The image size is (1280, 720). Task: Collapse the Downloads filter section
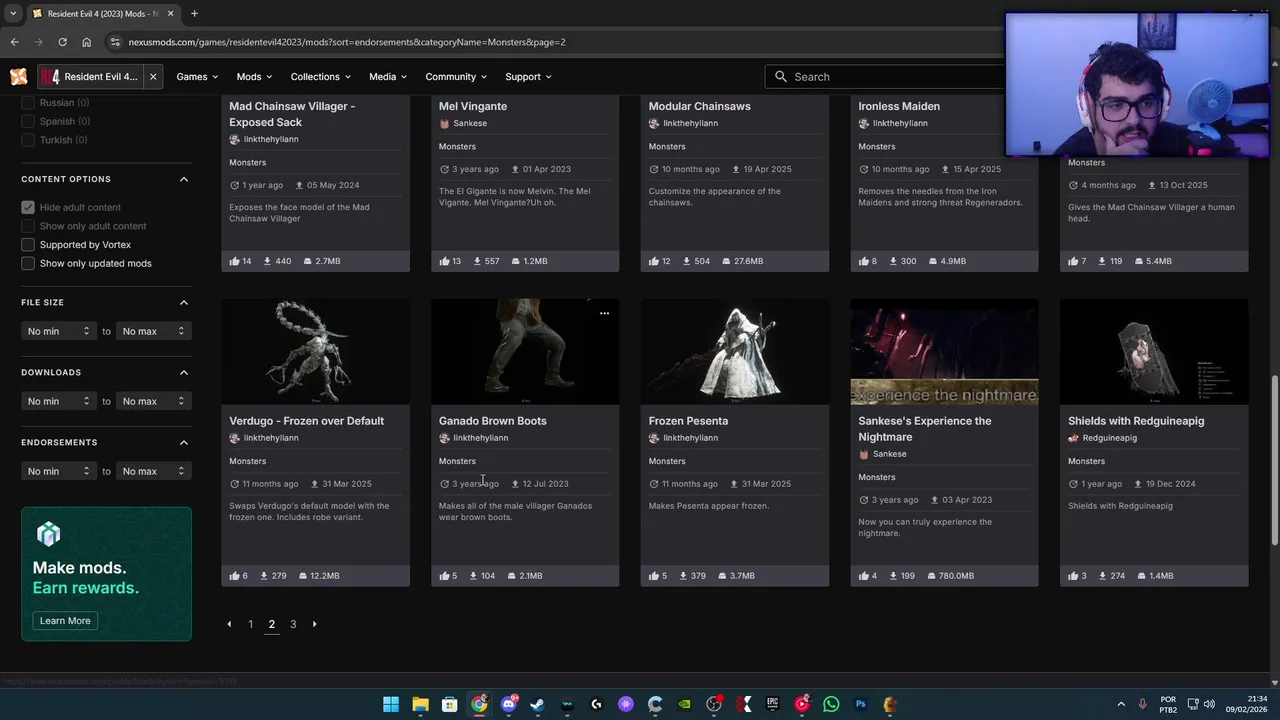point(183,372)
